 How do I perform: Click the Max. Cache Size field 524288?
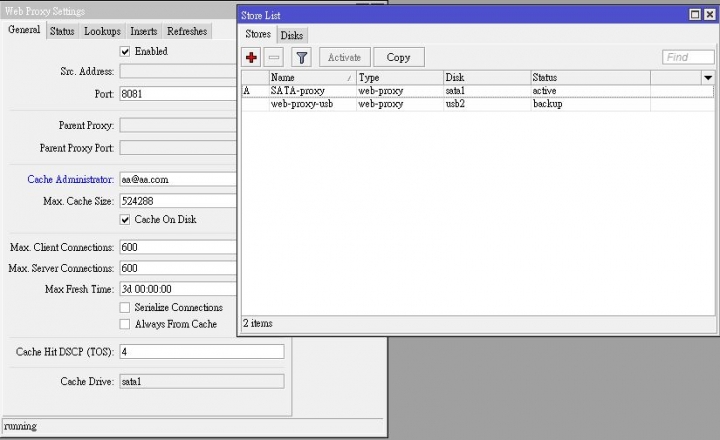point(178,201)
